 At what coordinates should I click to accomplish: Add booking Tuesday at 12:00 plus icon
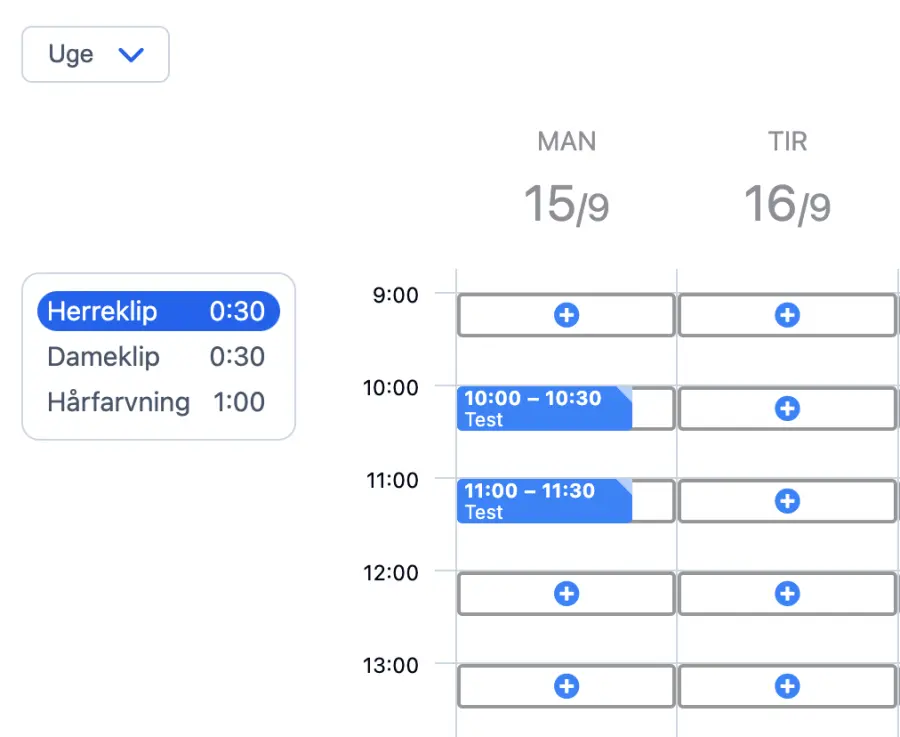tap(787, 594)
